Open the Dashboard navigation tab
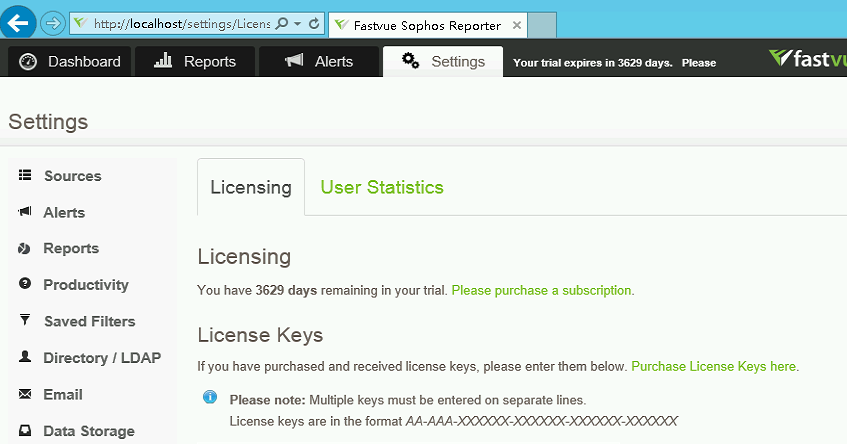Image resolution: width=847 pixels, height=444 pixels. [x=70, y=62]
